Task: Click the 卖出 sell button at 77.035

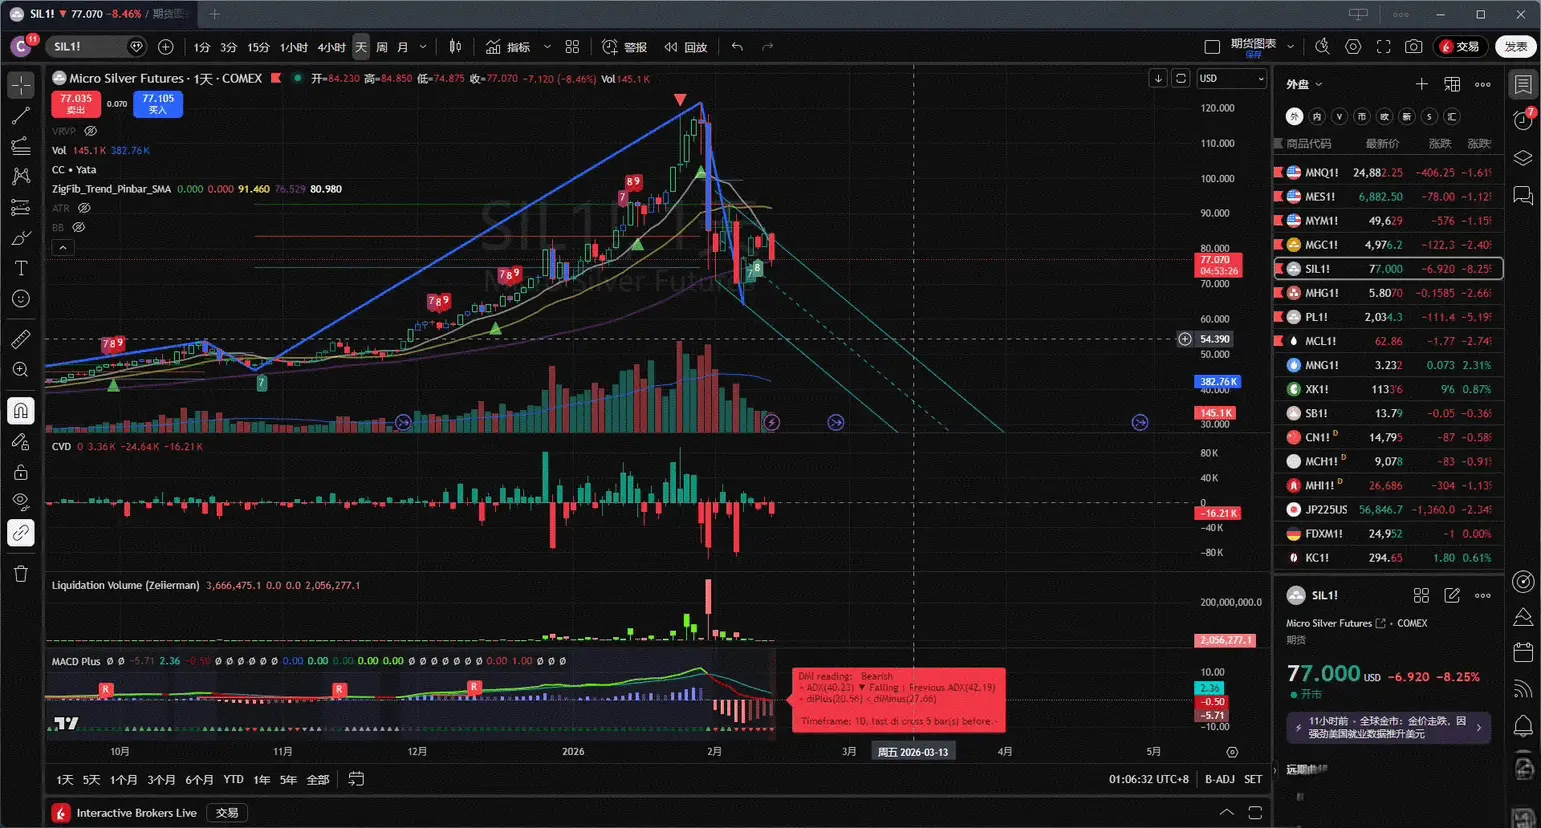Action: click(76, 104)
